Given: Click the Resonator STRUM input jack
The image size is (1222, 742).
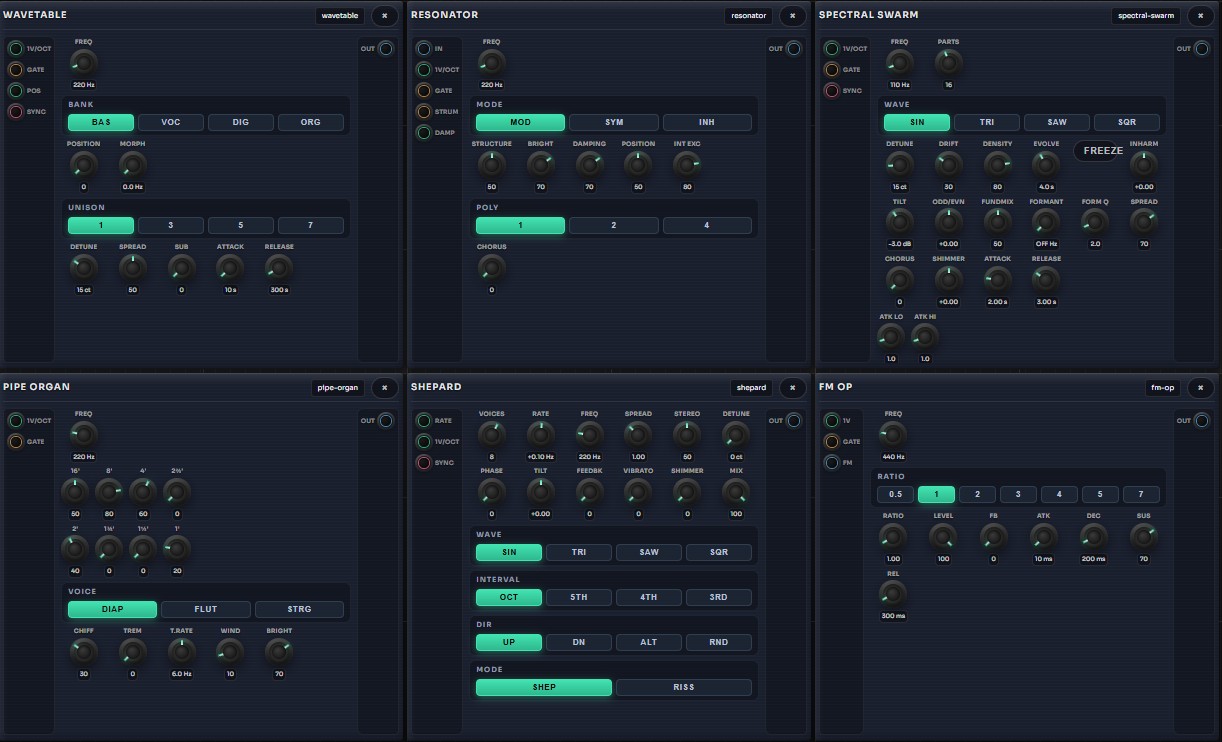Looking at the screenshot, I should [424, 112].
